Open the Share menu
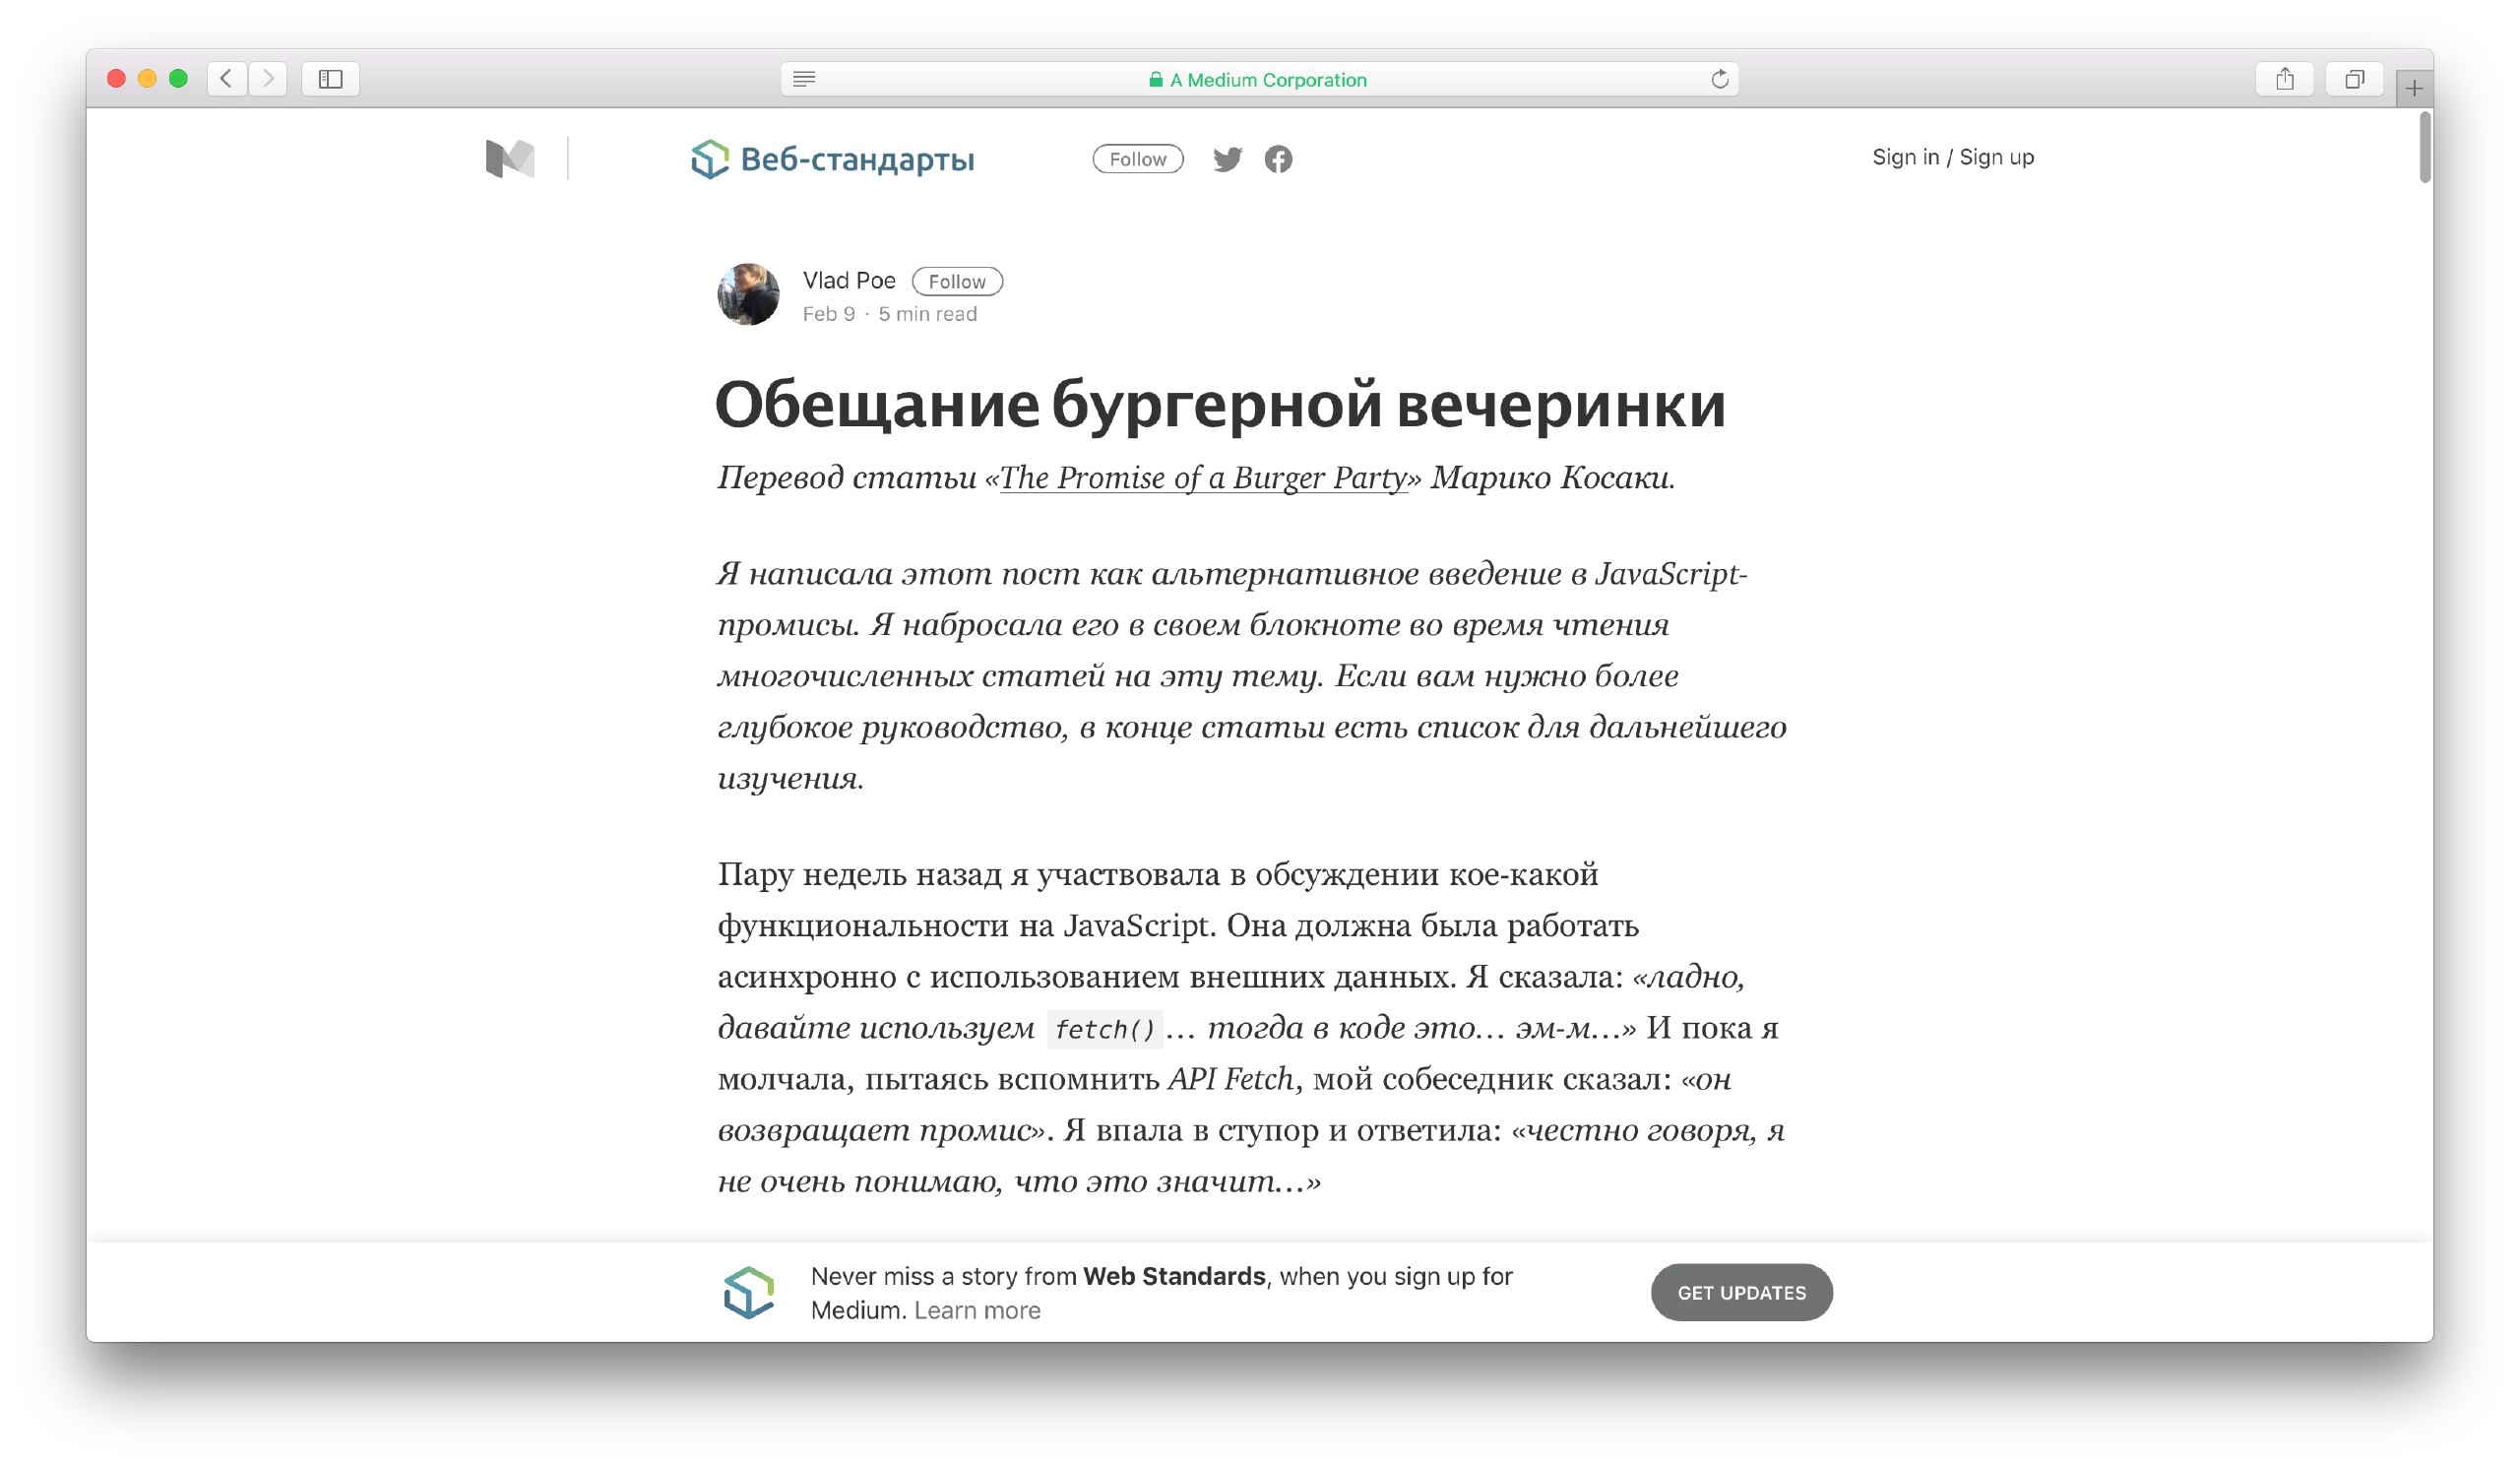The image size is (2520, 1466). [2285, 79]
